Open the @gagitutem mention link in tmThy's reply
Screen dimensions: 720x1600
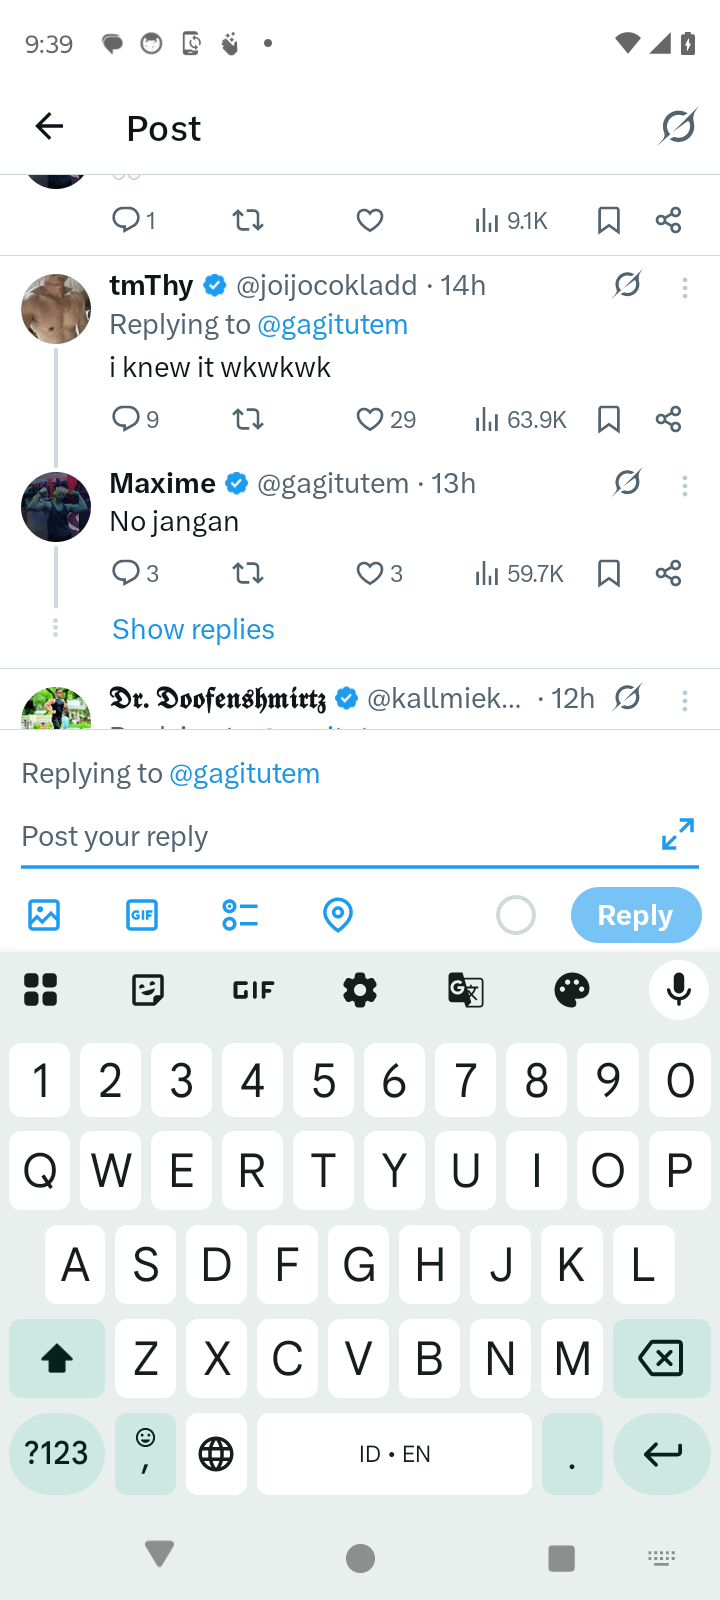(x=332, y=325)
